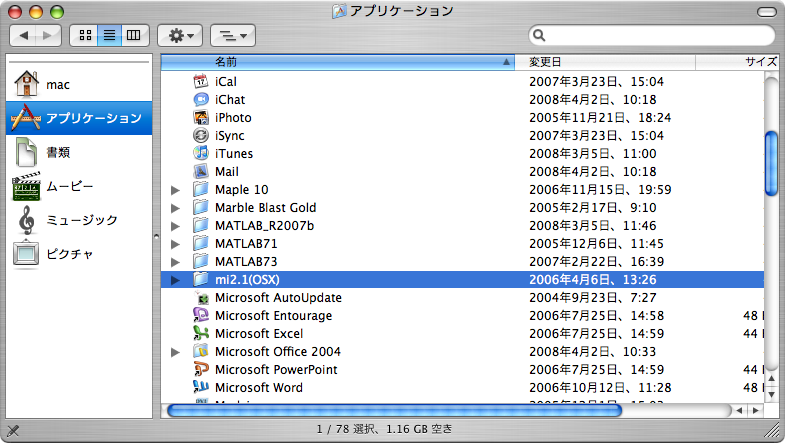Click the date 2005年11月21日、18:24
This screenshot has width=785, height=443.
point(600,118)
